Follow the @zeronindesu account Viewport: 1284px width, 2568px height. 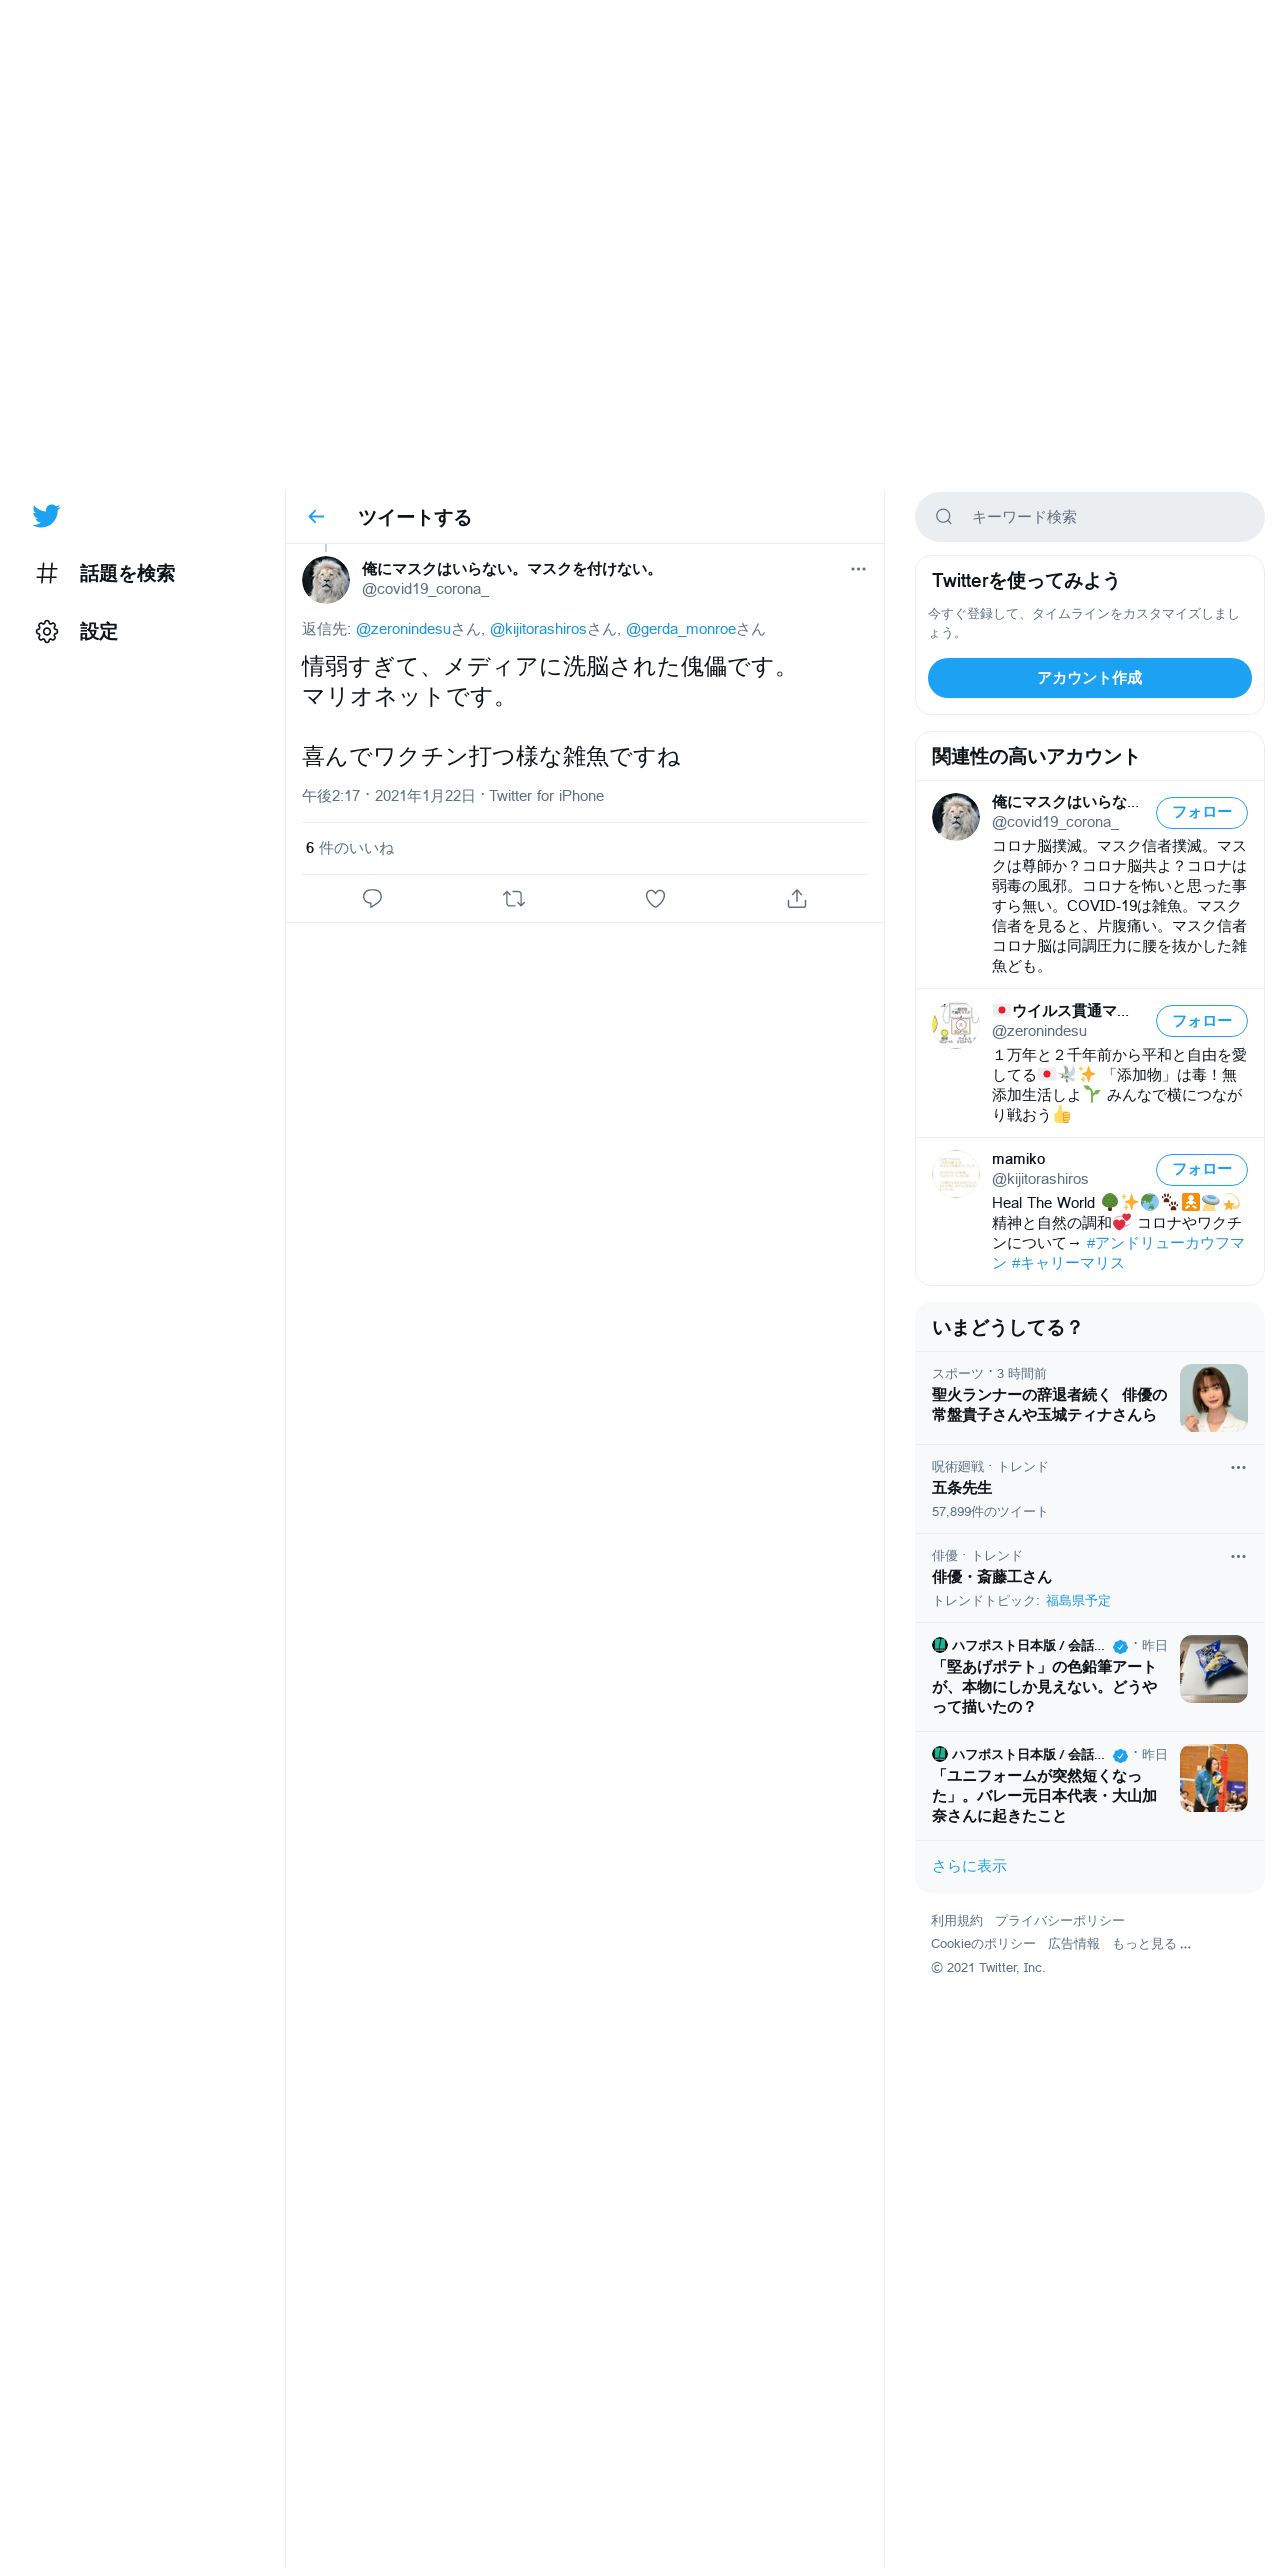point(1202,1021)
